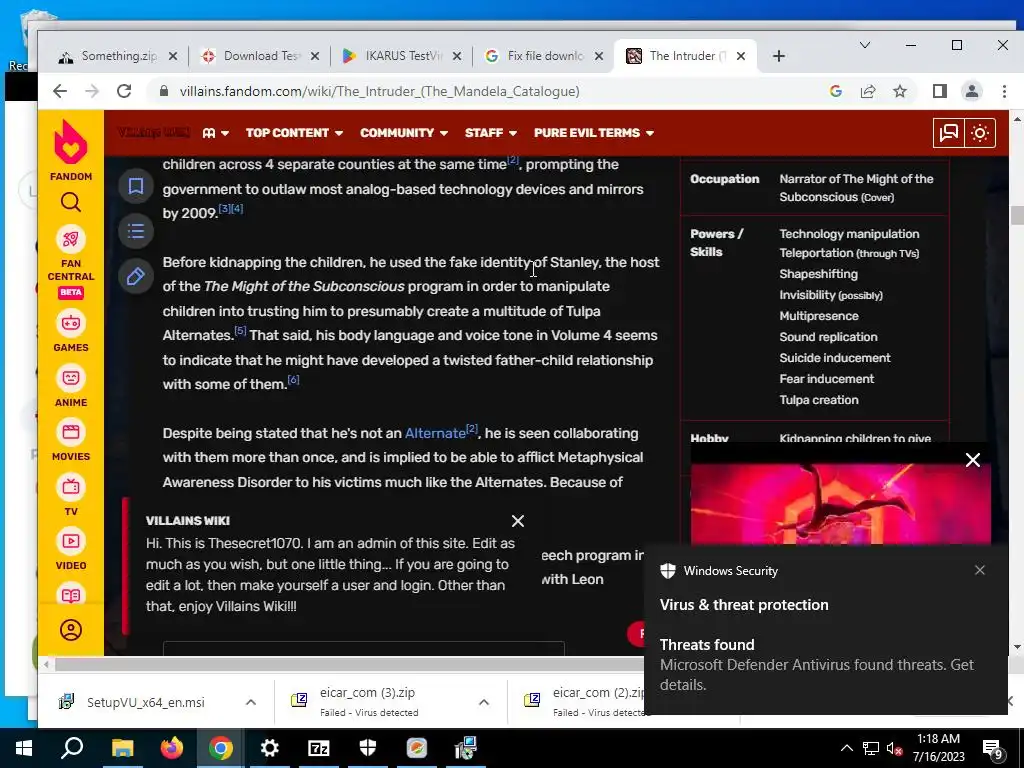
Task: Show hidden system tray icons
Action: pyautogui.click(x=846, y=748)
